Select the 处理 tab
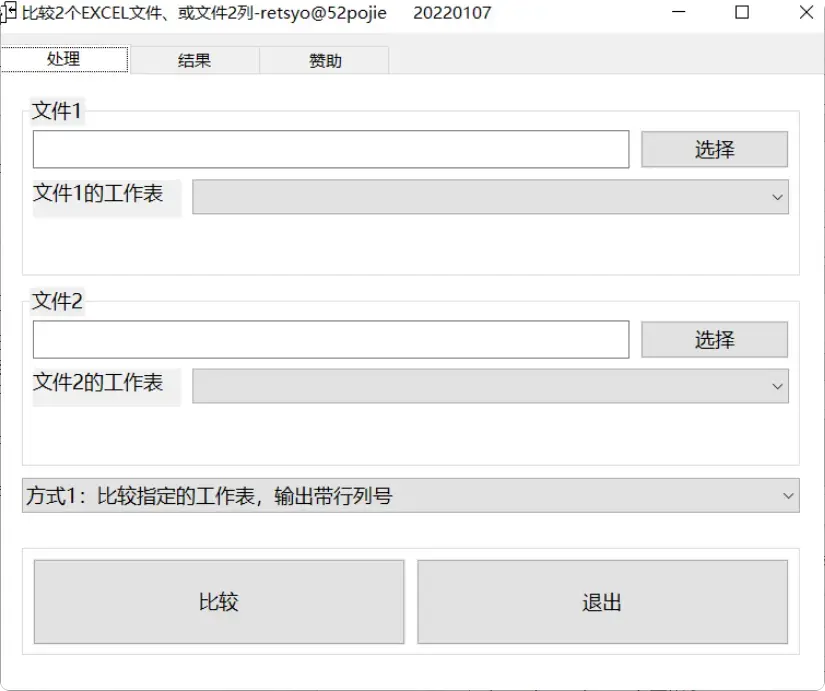This screenshot has width=825, height=691. click(x=64, y=59)
